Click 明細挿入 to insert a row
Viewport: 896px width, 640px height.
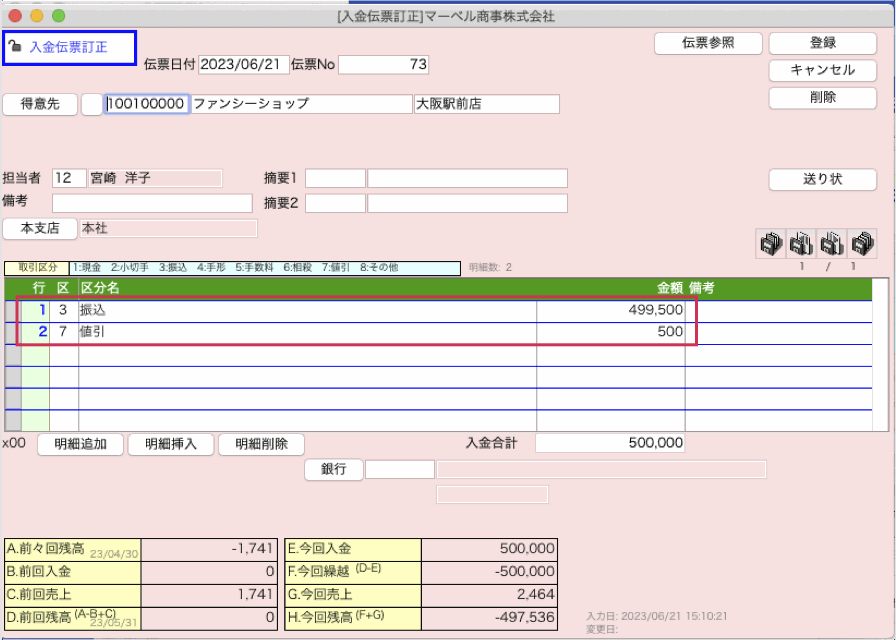click(171, 444)
